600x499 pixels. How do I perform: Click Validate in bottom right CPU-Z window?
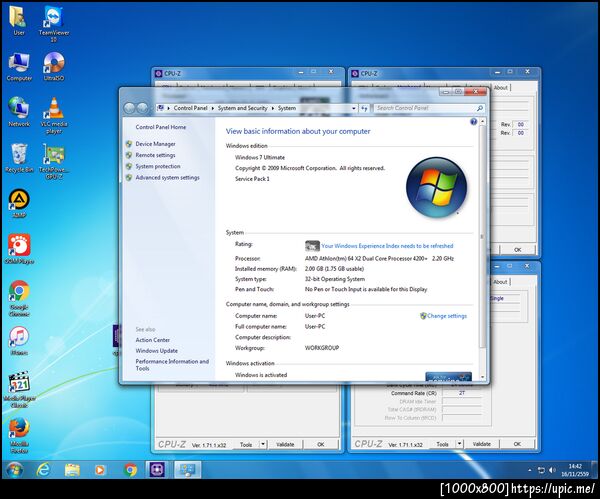point(481,444)
